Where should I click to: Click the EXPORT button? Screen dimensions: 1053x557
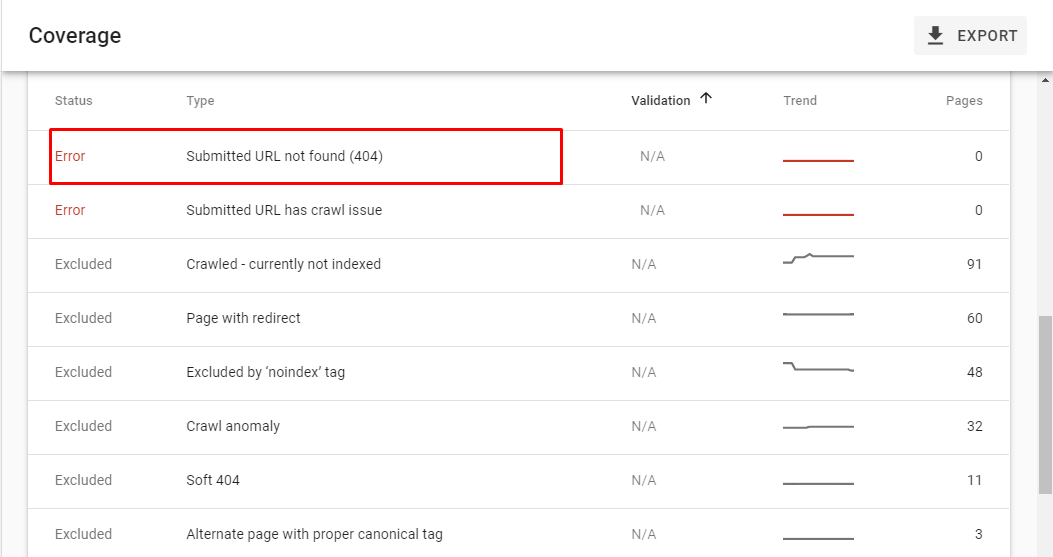[970, 36]
